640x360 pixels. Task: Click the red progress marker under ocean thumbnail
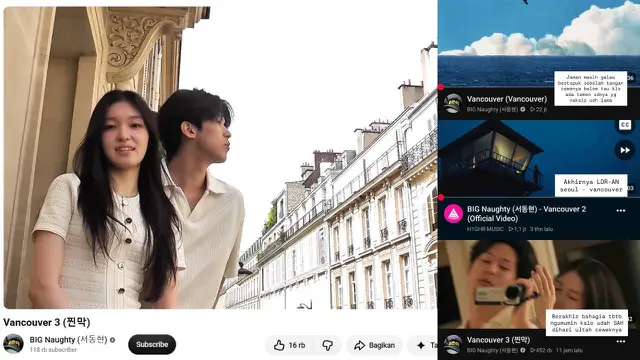point(441,87)
